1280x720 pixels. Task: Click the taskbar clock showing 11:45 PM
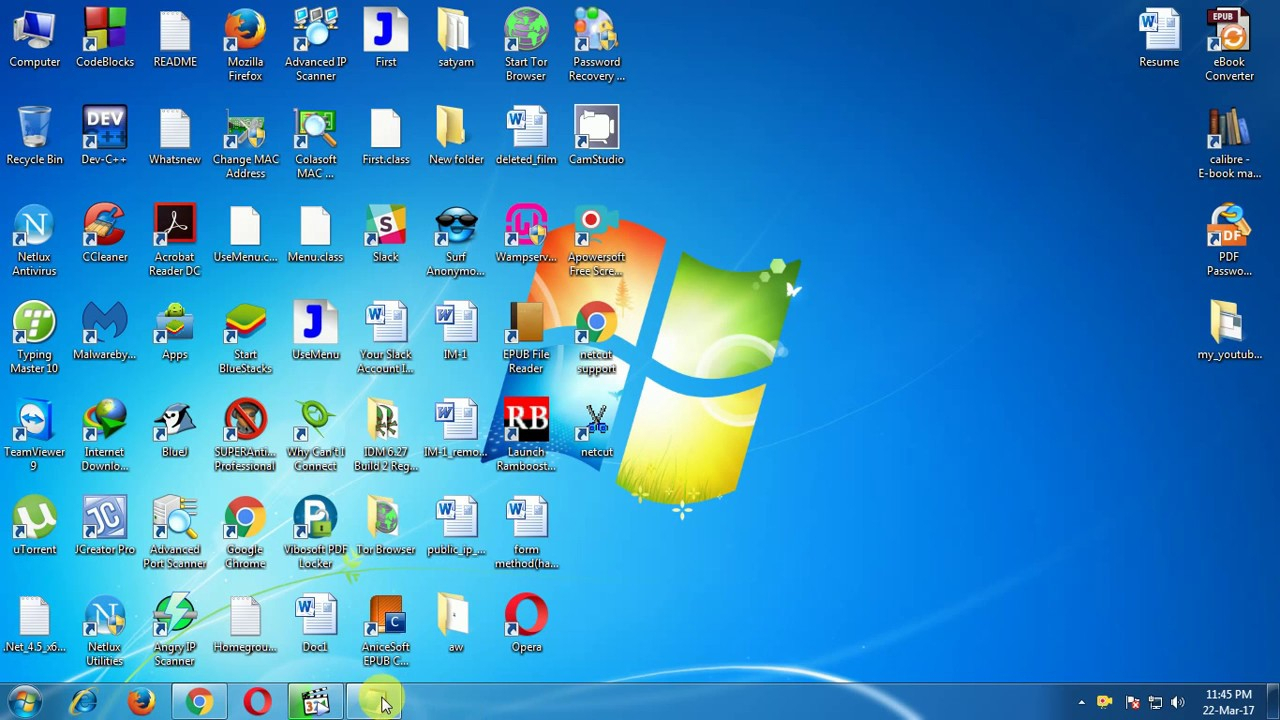coord(1228,702)
